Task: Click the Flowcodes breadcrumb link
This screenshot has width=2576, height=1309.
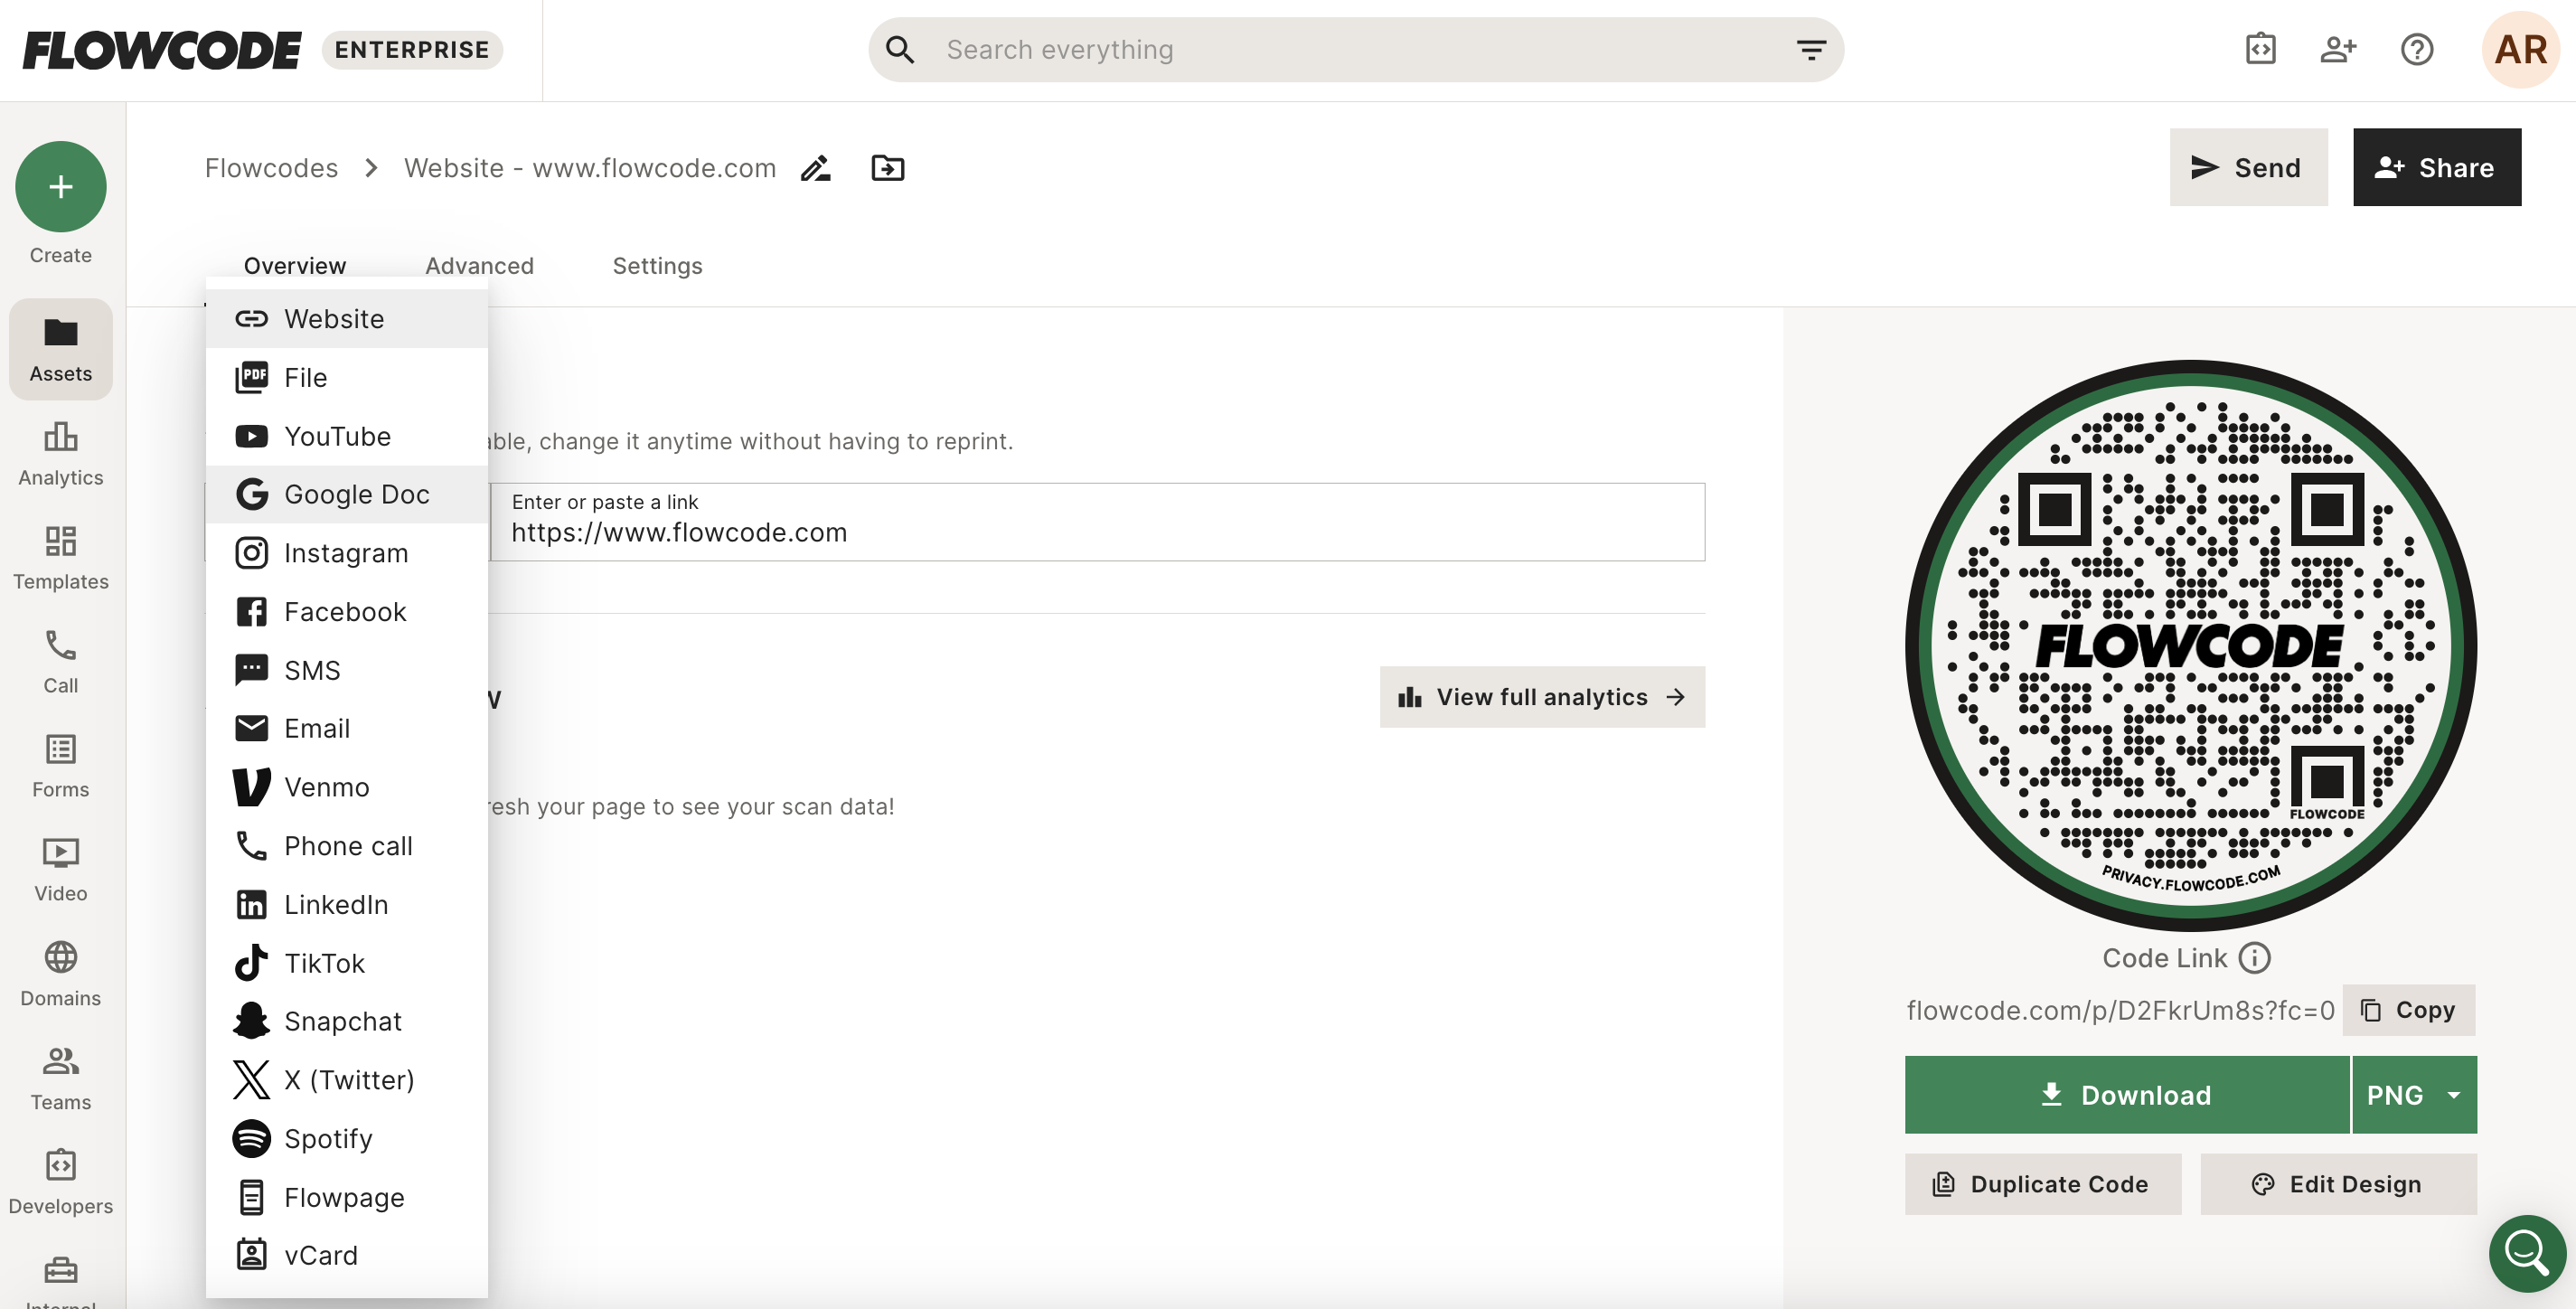Action: 271,168
